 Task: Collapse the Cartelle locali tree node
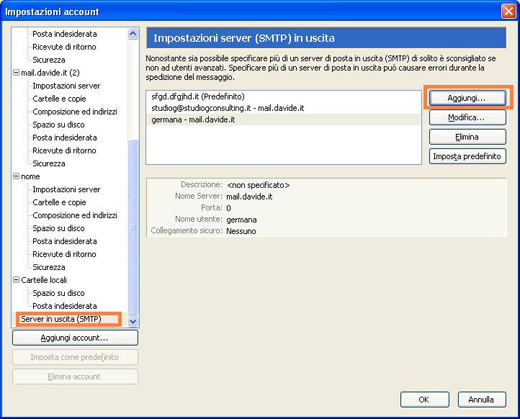(16, 280)
